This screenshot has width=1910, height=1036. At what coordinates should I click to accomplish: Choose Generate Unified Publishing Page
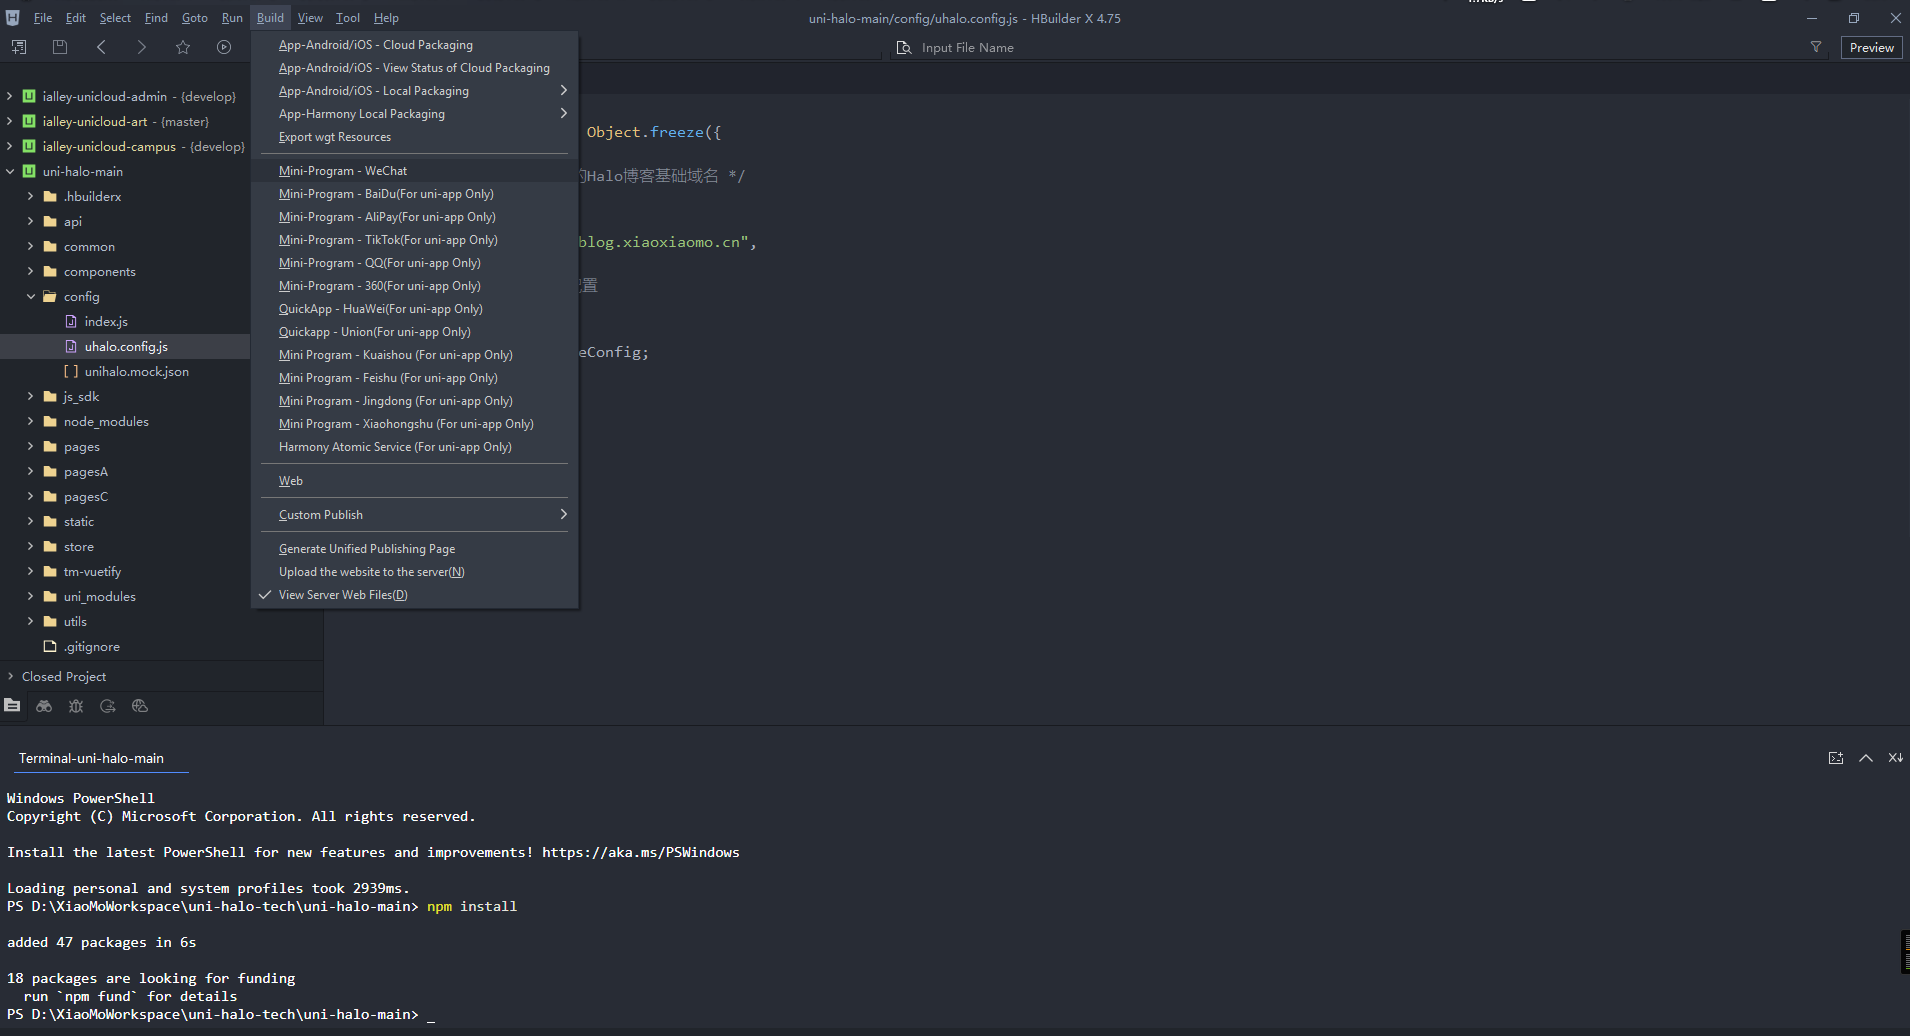[415, 549]
